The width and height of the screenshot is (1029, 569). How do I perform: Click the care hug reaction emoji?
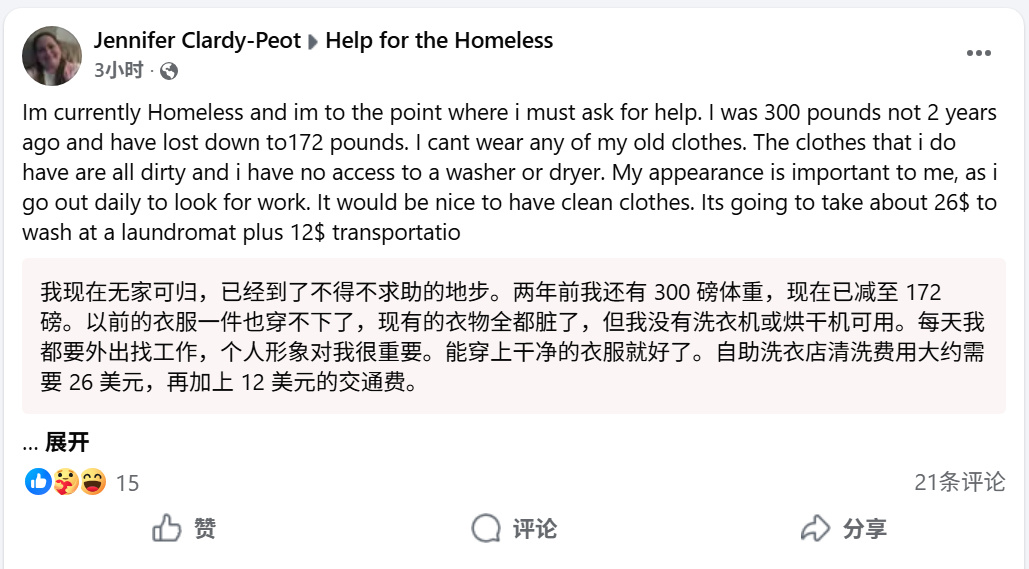tap(66, 482)
